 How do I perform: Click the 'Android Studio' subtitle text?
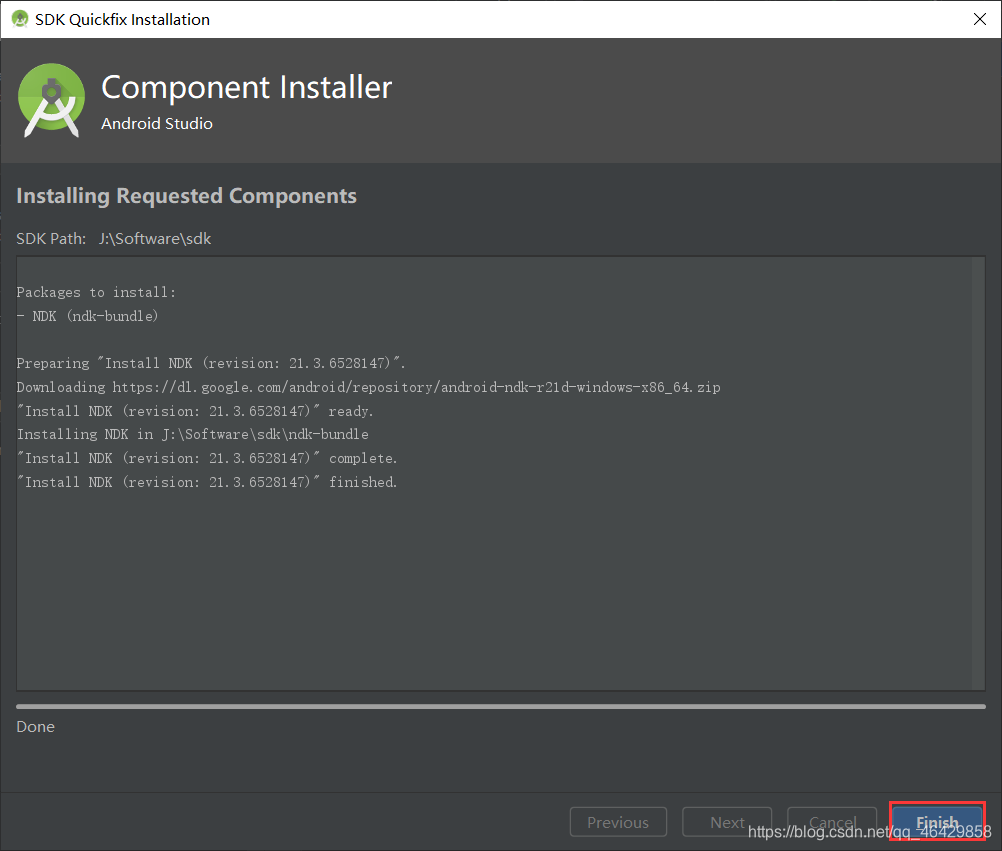(157, 123)
